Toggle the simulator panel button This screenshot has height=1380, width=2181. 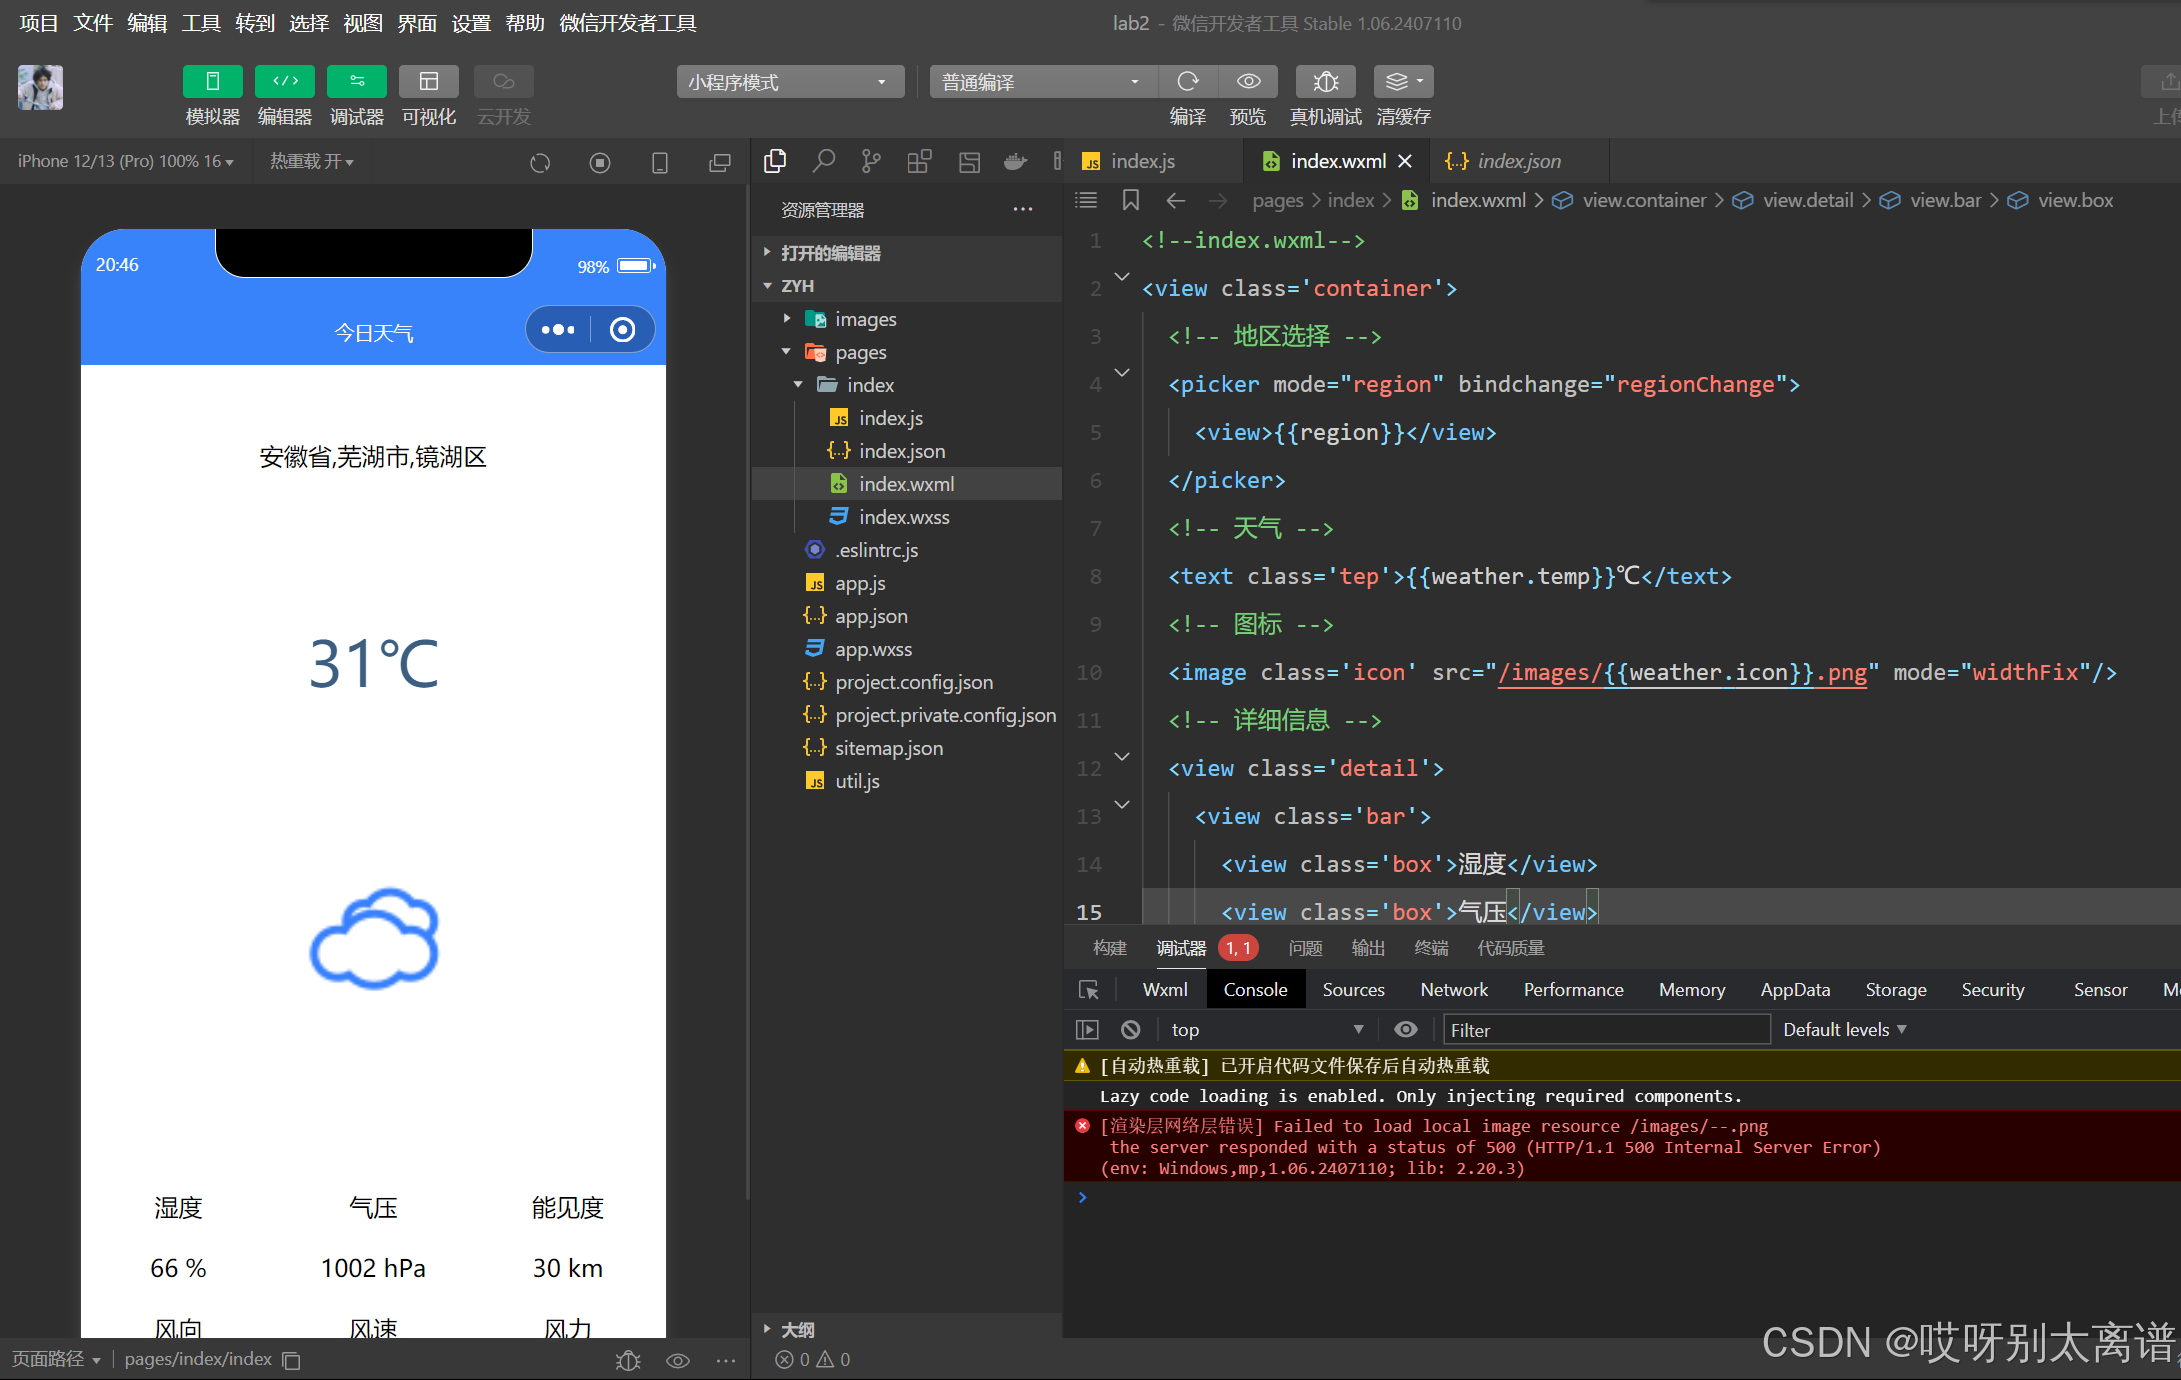212,81
